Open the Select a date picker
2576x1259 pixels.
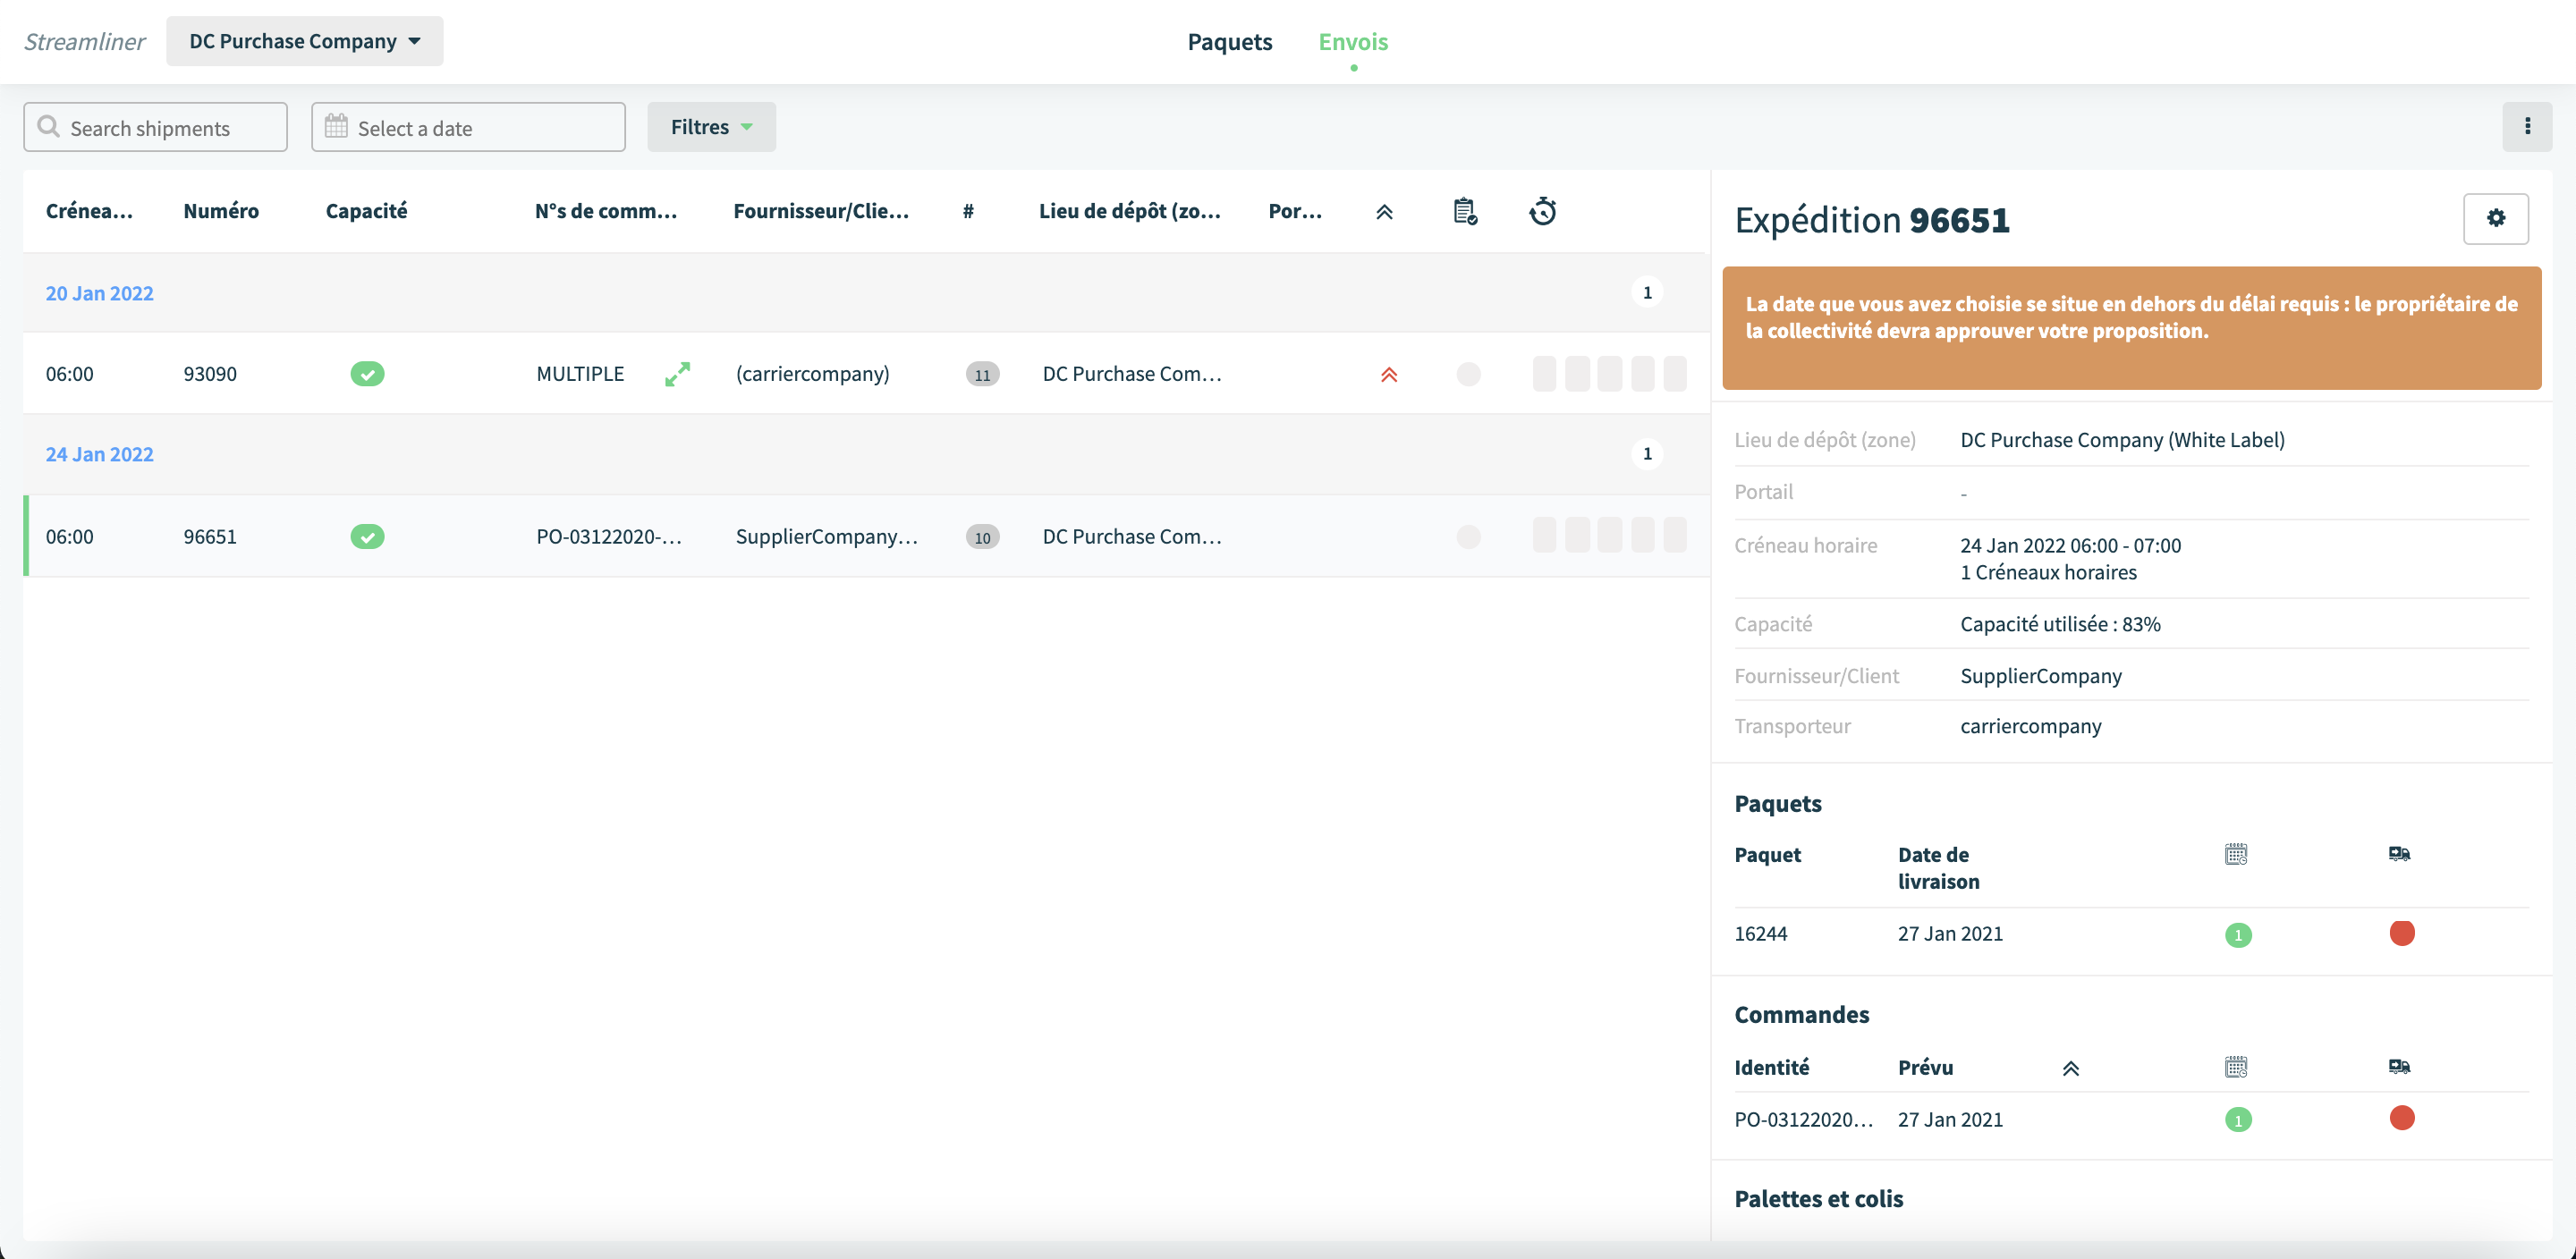[x=468, y=127]
